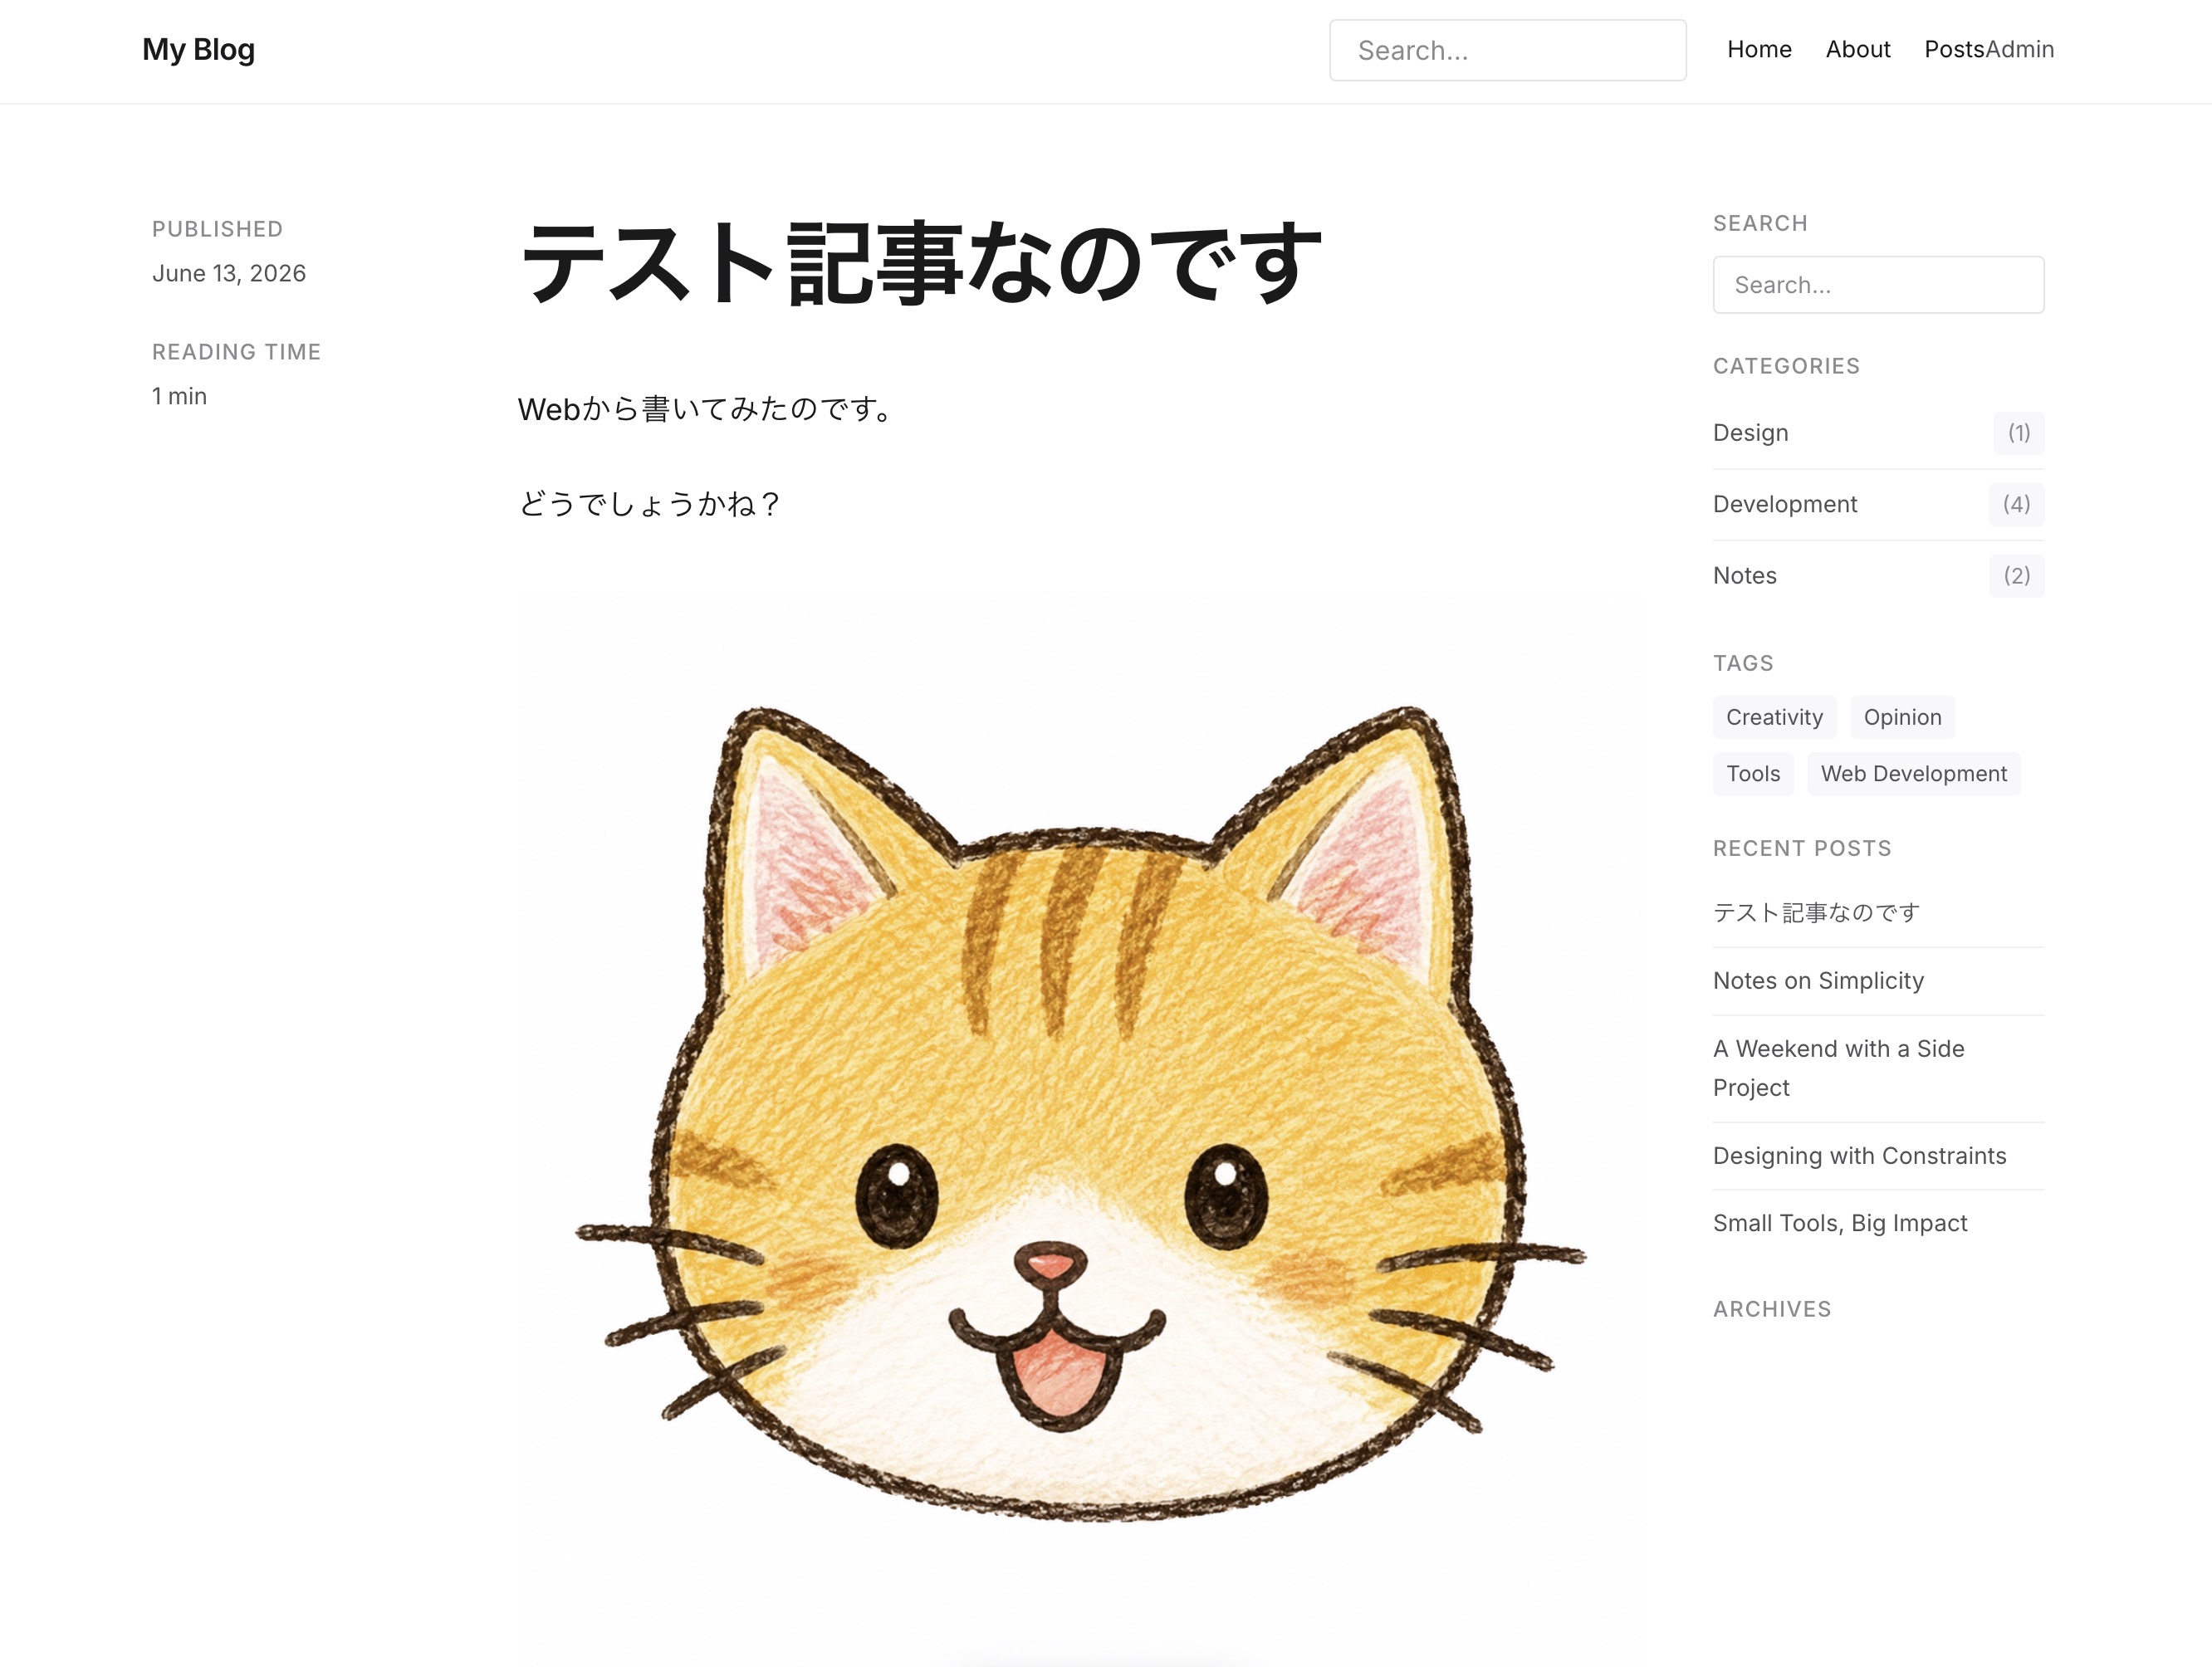
Task: Click the Development count badge (4)
Action: pyautogui.click(x=2016, y=504)
